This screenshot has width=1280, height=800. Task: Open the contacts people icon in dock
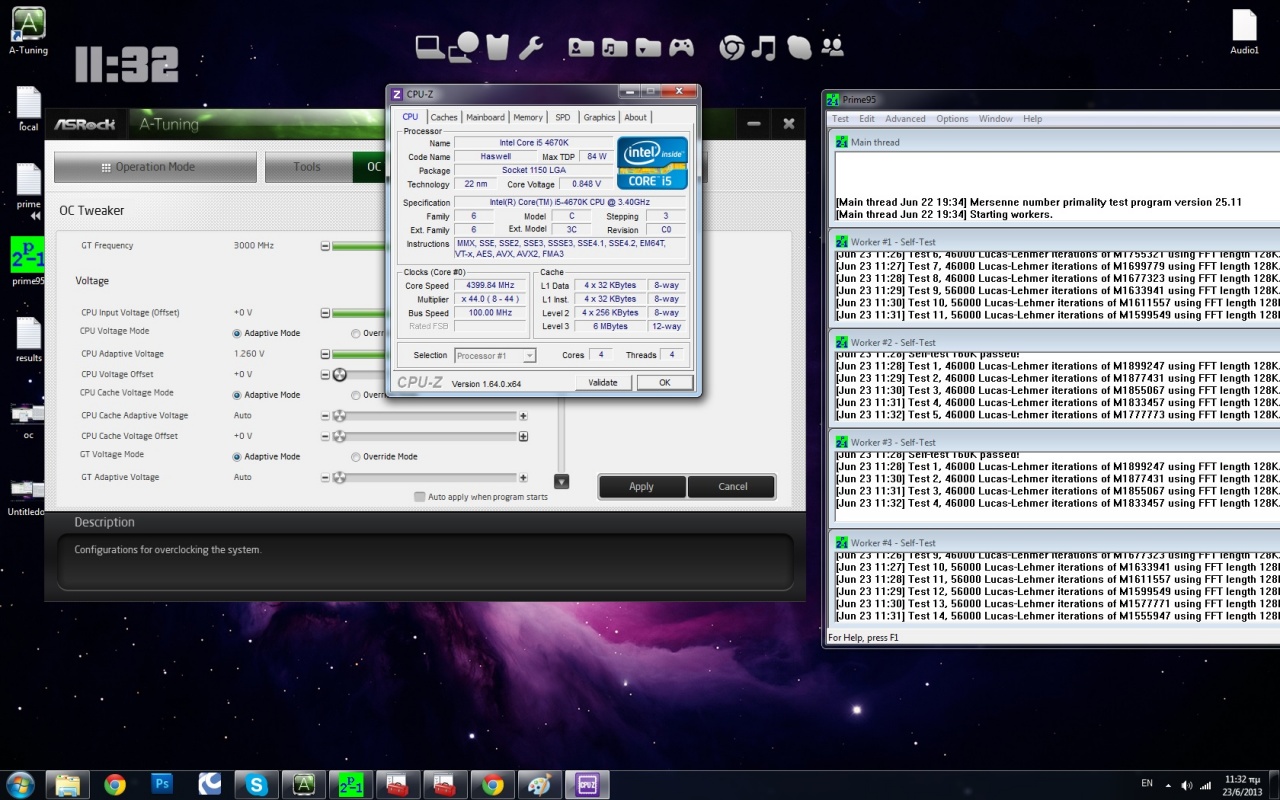coord(832,47)
